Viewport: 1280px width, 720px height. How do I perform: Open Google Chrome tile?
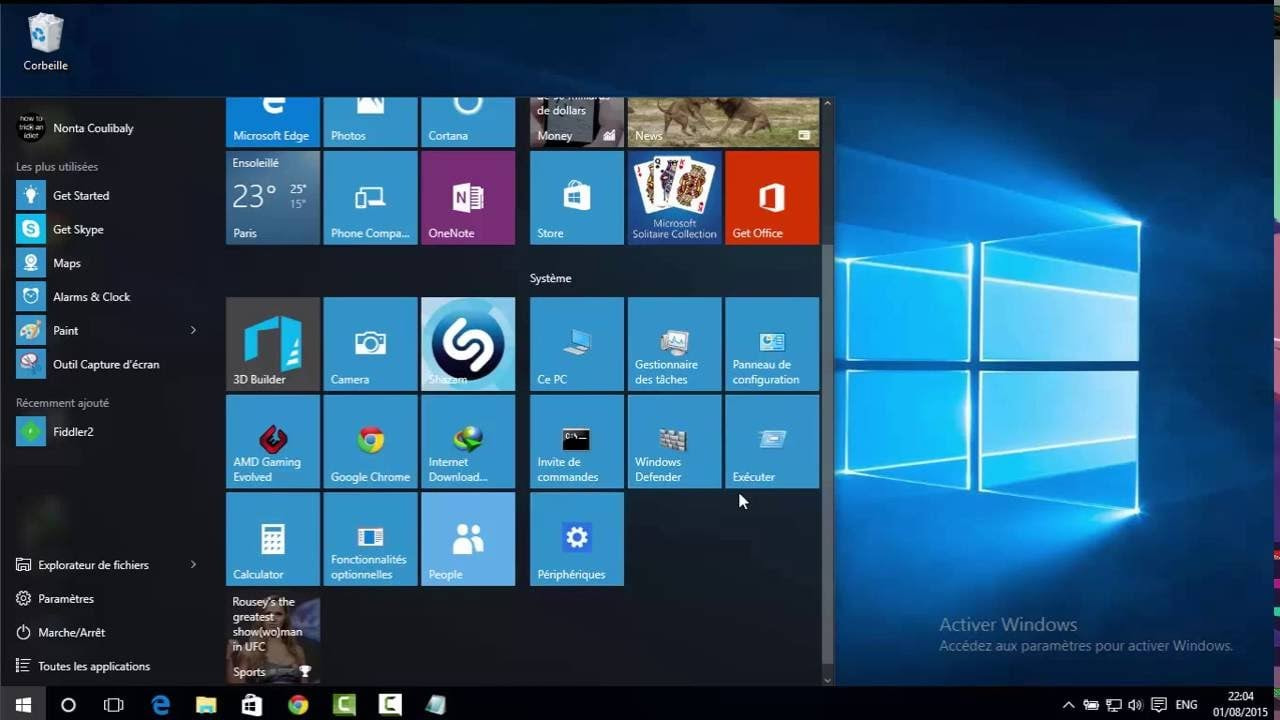[370, 441]
